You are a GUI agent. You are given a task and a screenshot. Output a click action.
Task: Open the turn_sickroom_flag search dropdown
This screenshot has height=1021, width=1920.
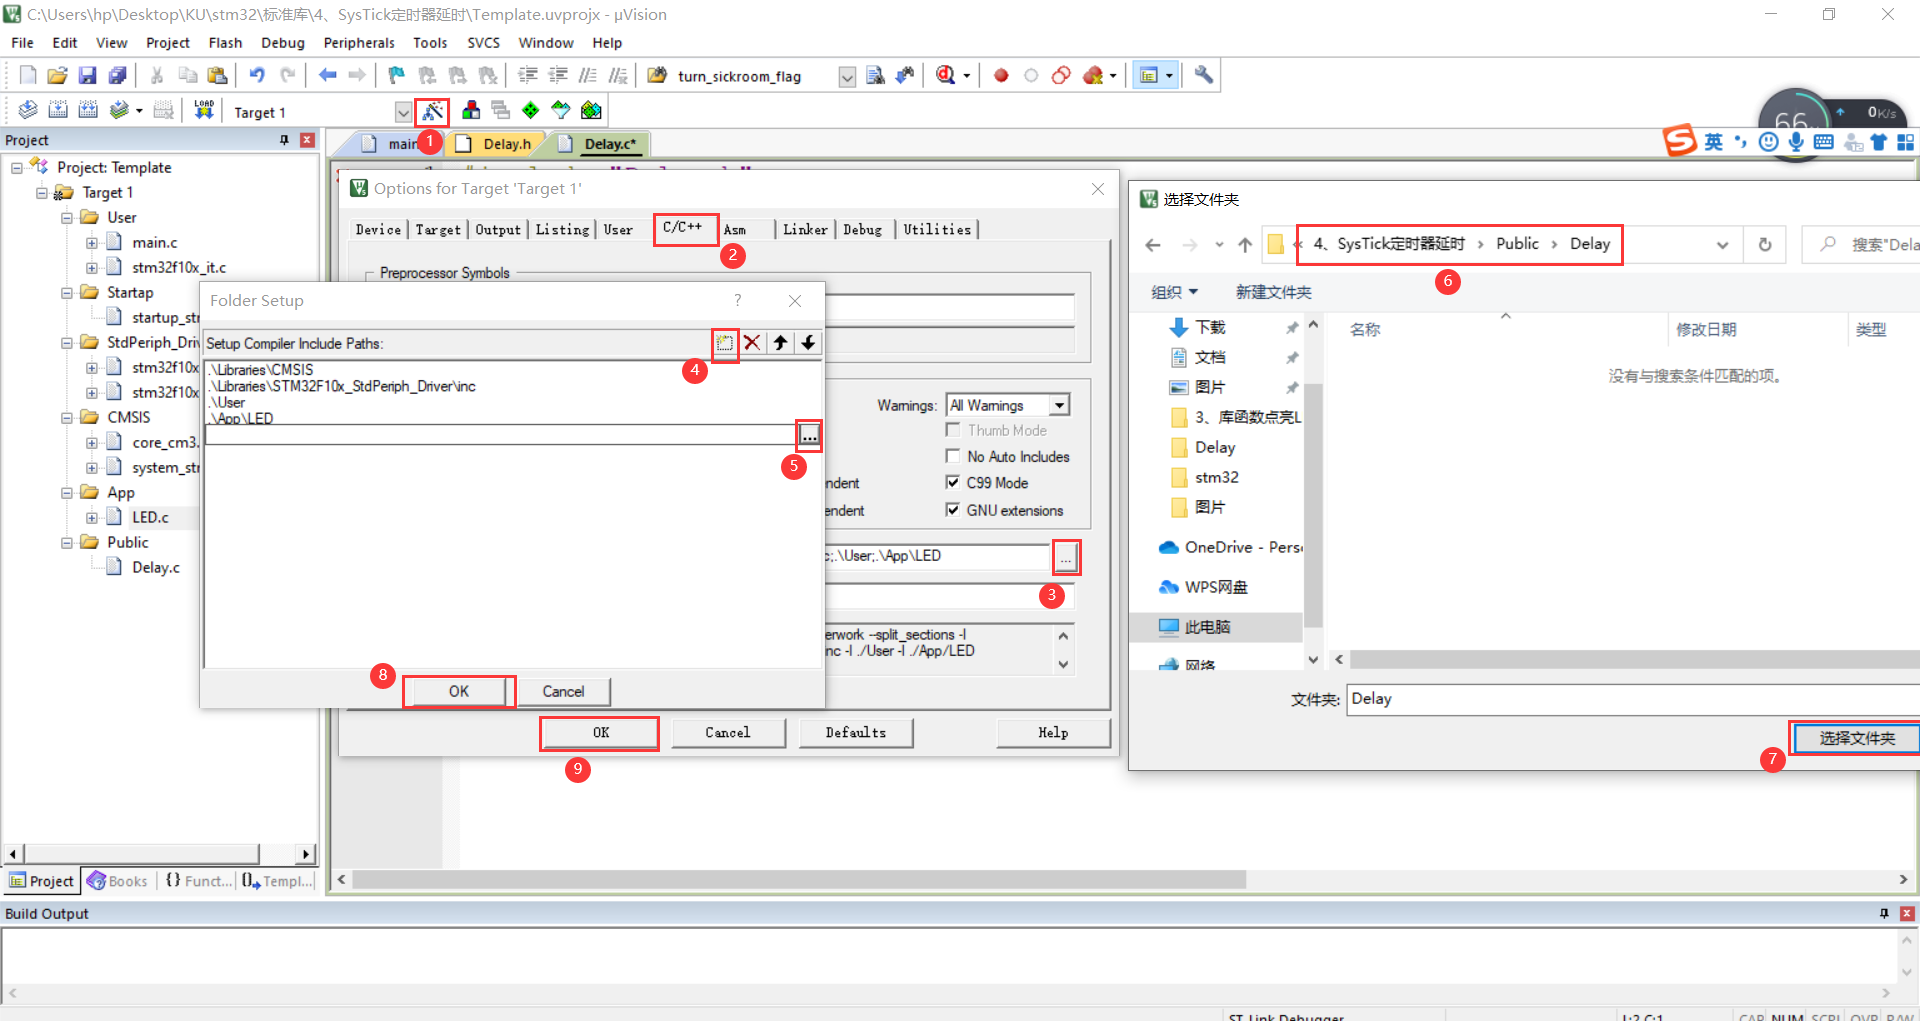coord(847,77)
